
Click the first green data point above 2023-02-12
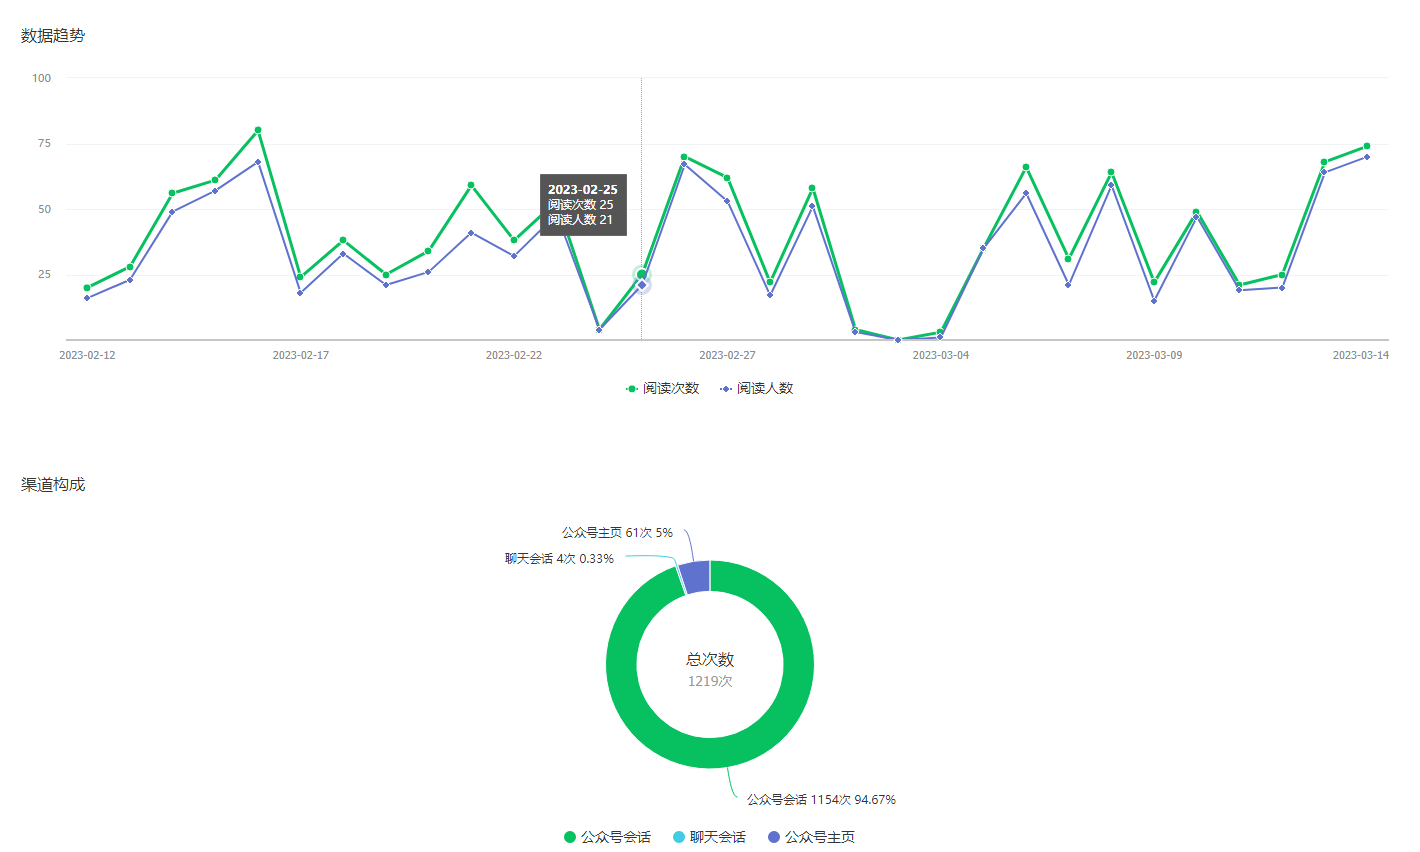(87, 288)
